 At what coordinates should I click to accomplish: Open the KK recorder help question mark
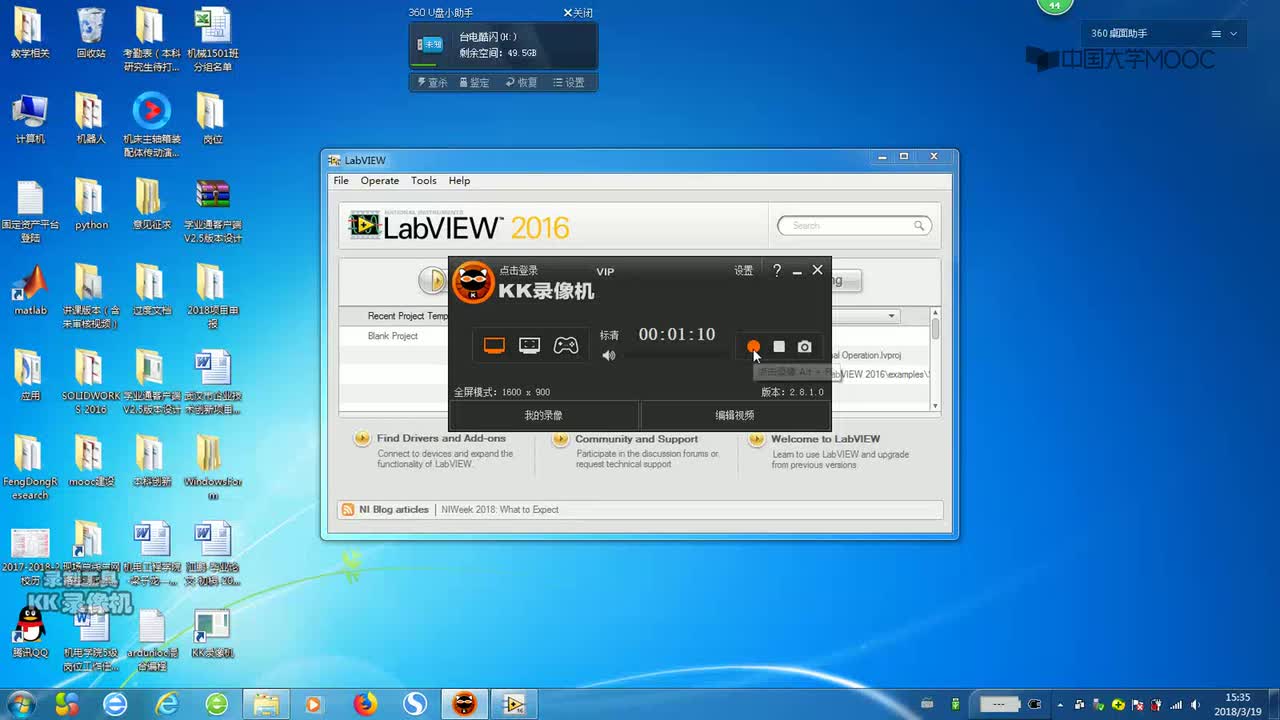(x=777, y=270)
